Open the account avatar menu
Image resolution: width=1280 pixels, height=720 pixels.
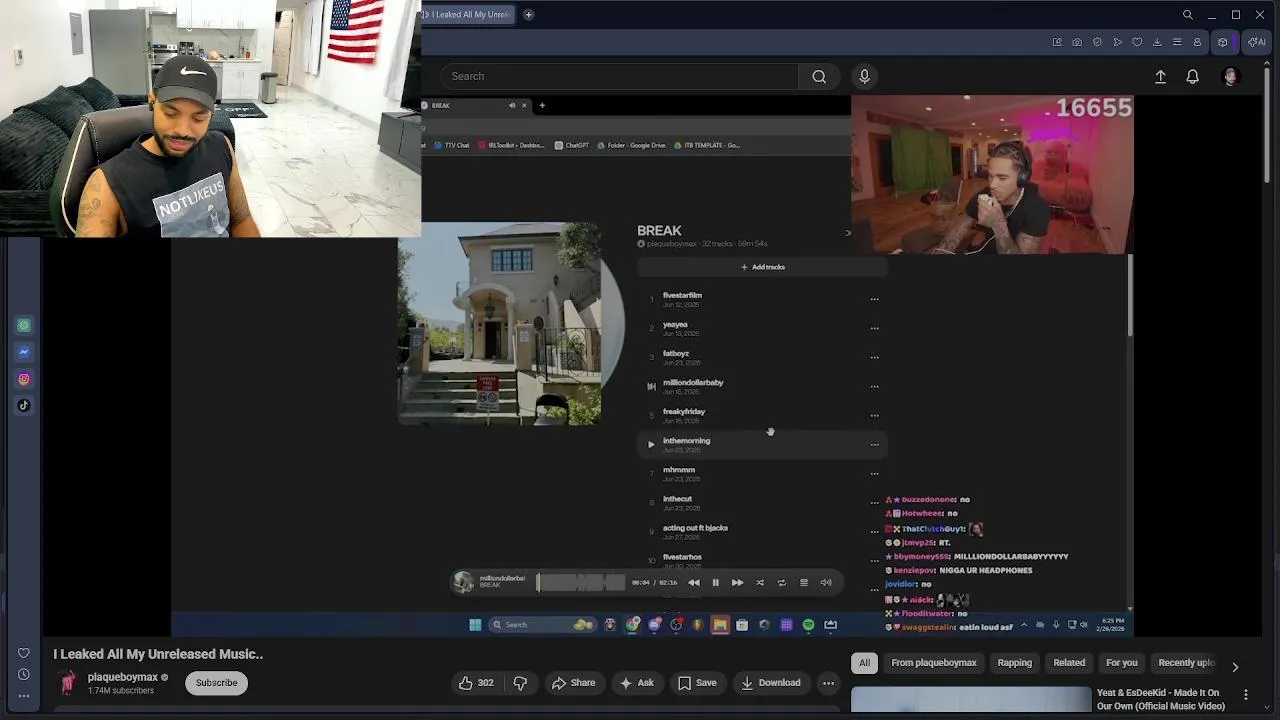pos(1231,77)
